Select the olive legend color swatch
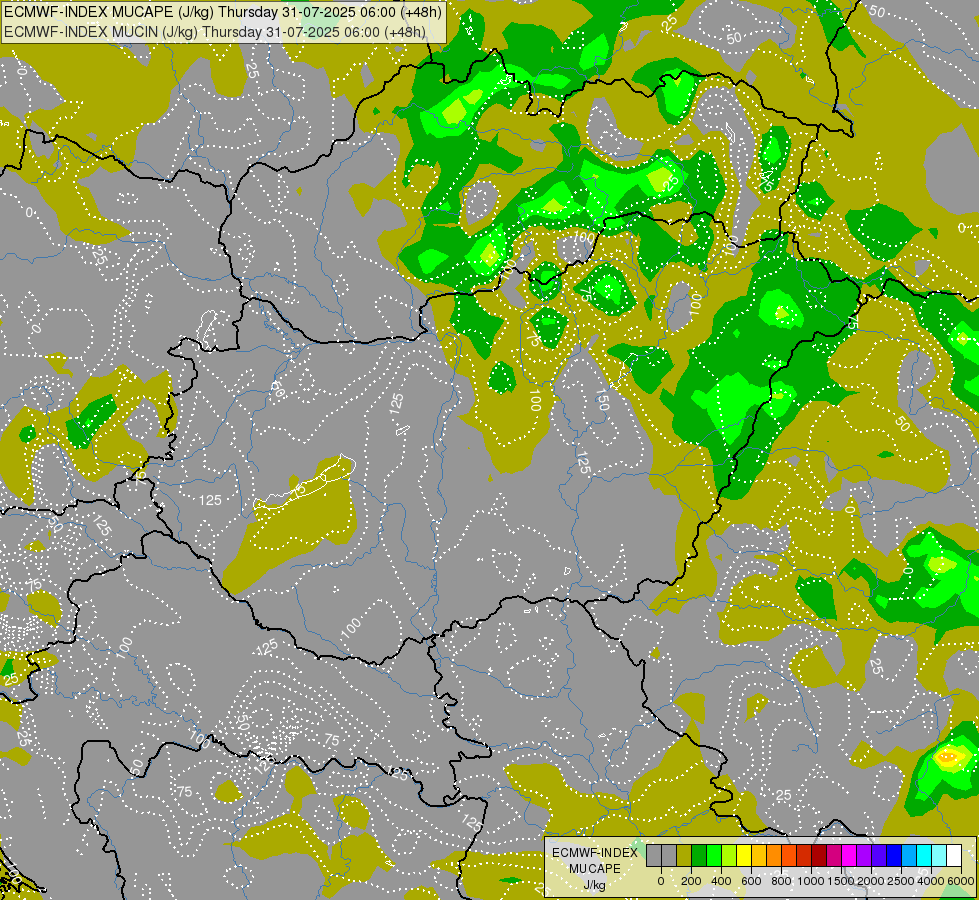The width and height of the screenshot is (979, 900). [x=684, y=855]
